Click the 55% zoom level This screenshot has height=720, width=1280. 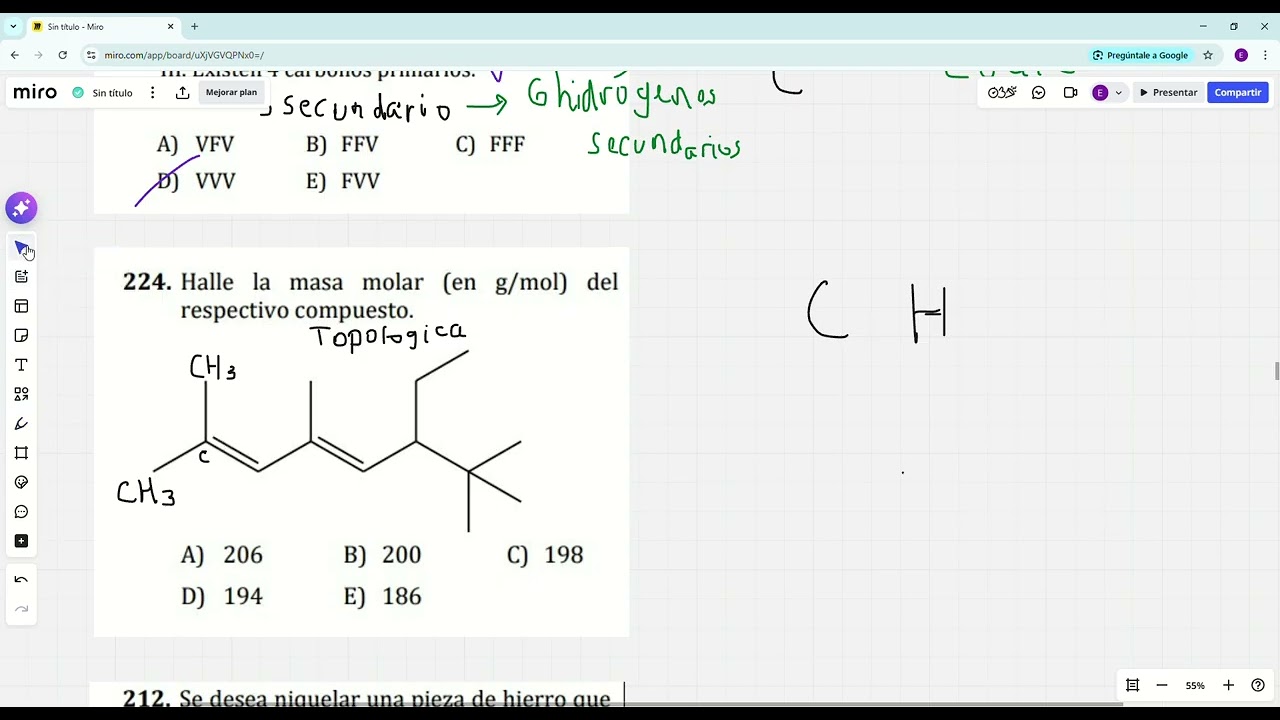tap(1195, 686)
